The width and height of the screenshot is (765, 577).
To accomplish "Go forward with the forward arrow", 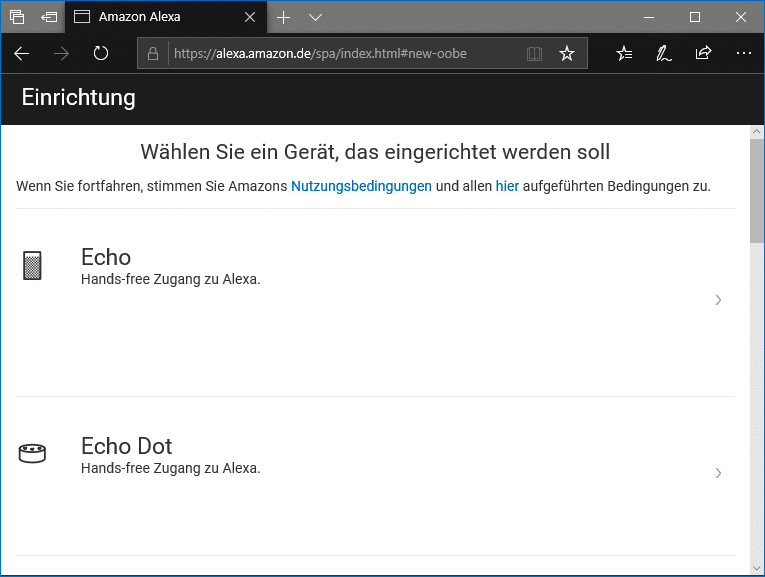I will click(x=61, y=53).
